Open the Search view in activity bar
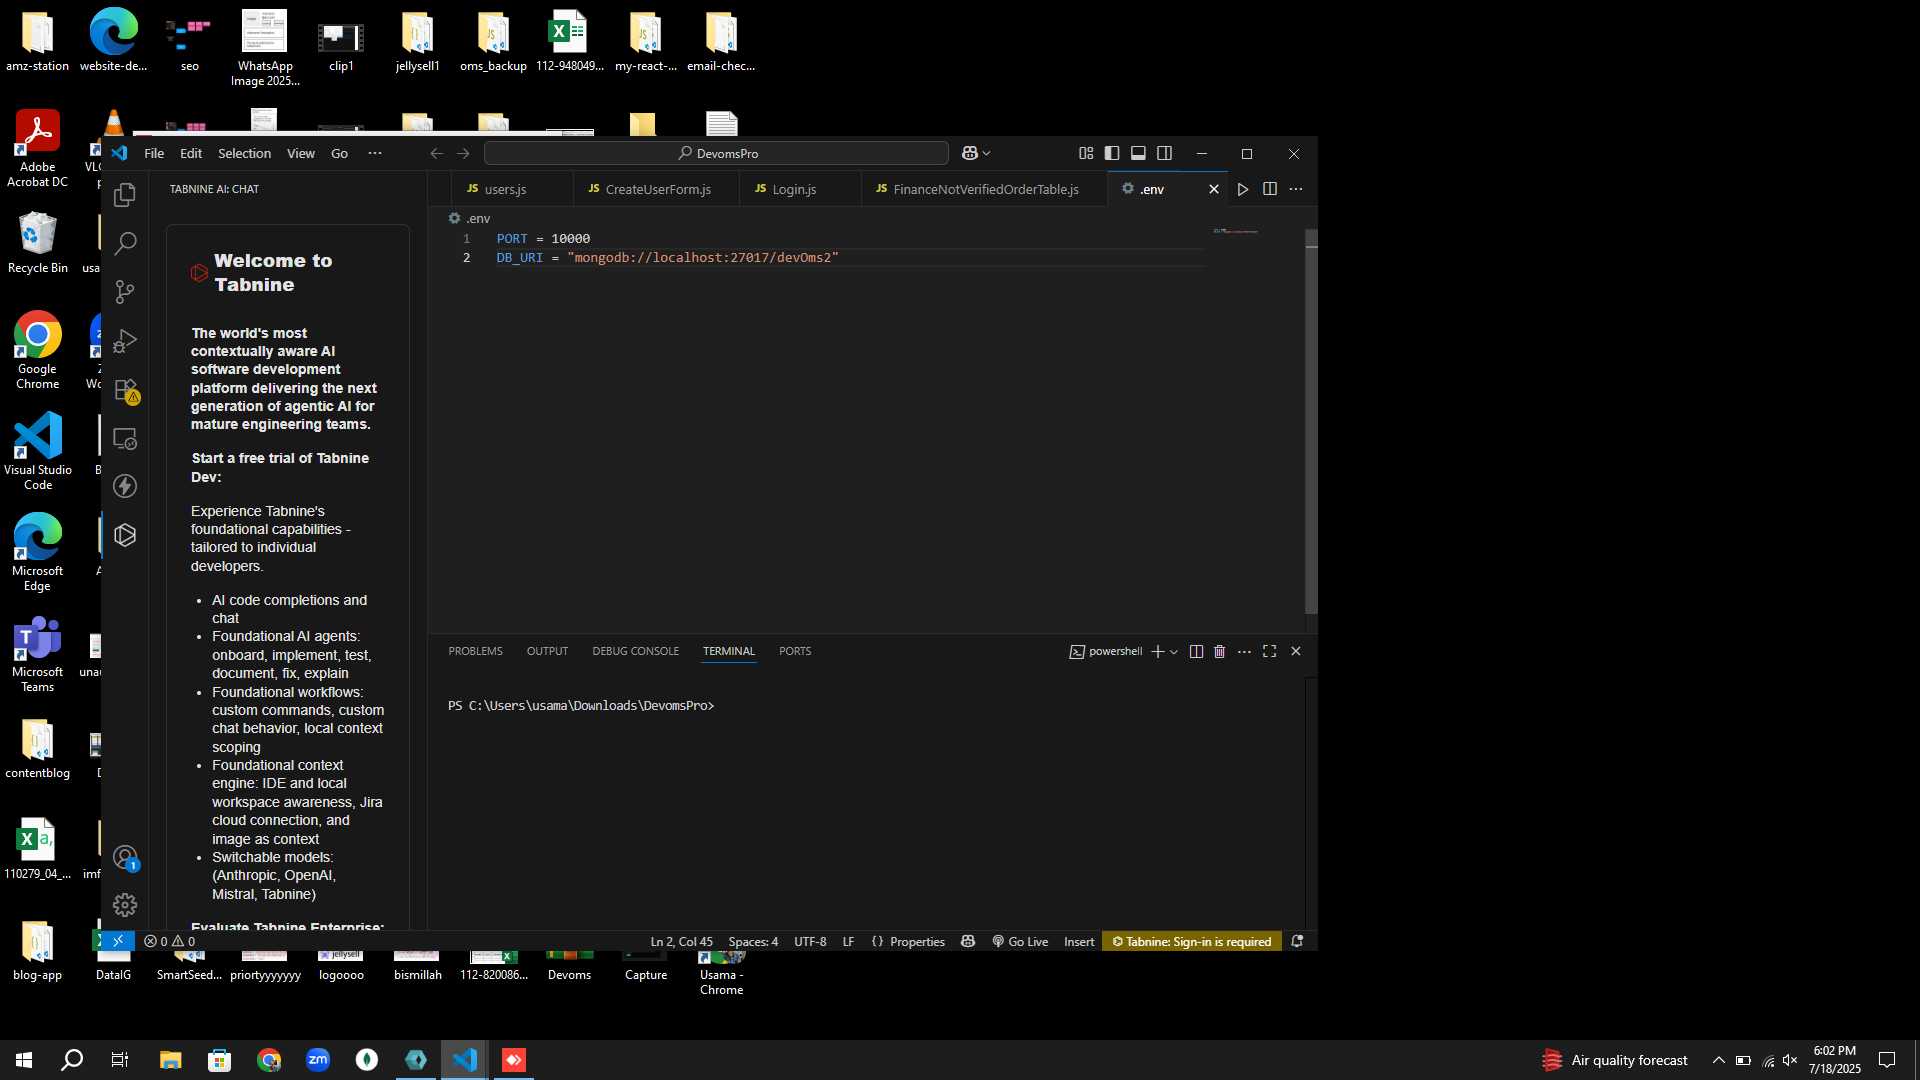The width and height of the screenshot is (1920, 1080). (x=125, y=243)
